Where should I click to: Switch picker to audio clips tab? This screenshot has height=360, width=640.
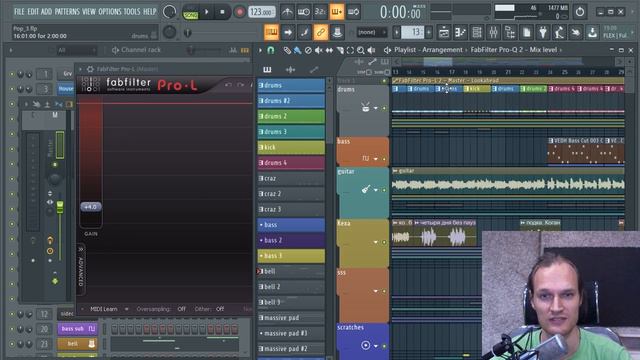(290, 70)
